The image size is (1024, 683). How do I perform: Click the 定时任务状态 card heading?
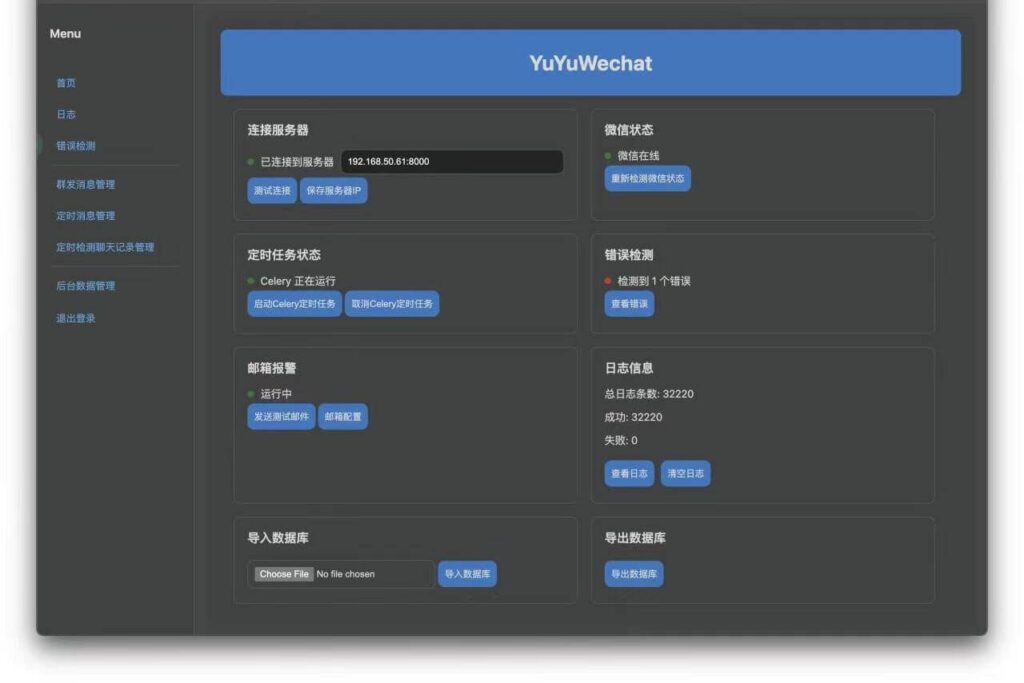click(x=284, y=255)
